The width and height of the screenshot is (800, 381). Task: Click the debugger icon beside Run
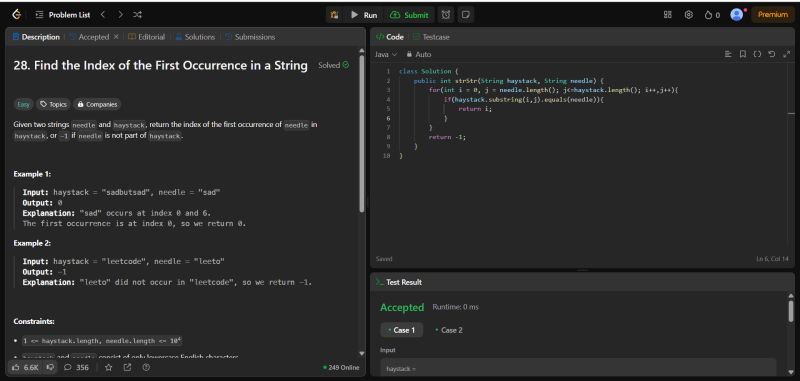pyautogui.click(x=335, y=15)
